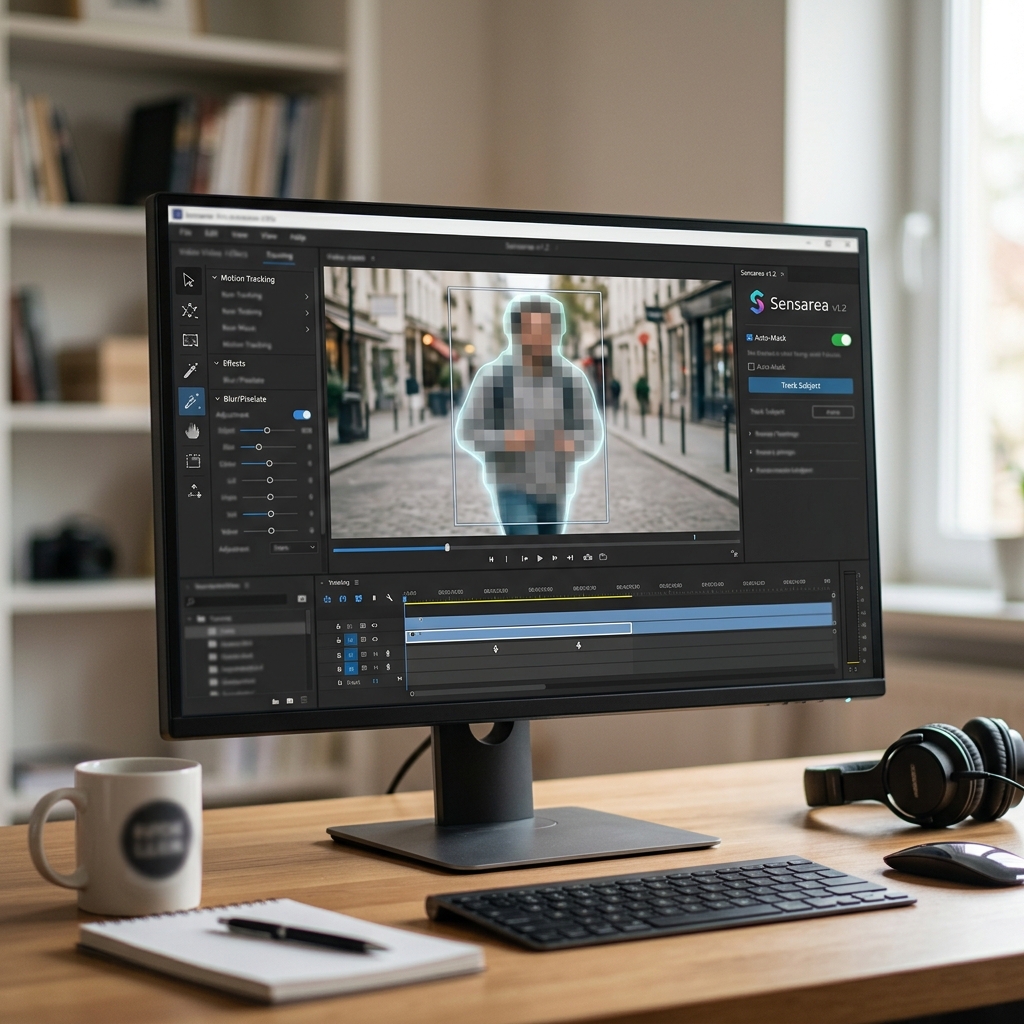The image size is (1024, 1024).
Task: Click the microphone icon on the first audio track
Action: tap(388, 653)
